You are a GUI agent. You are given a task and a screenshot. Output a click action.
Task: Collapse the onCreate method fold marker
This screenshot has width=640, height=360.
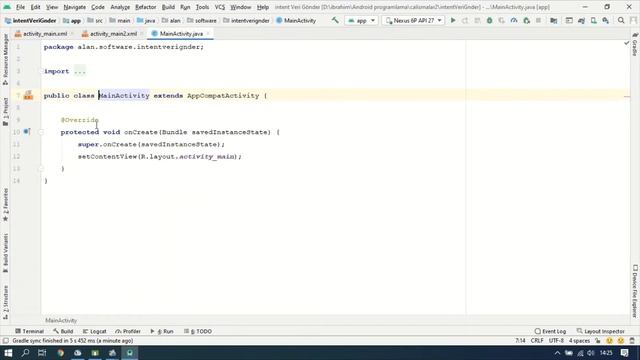coord(41,132)
